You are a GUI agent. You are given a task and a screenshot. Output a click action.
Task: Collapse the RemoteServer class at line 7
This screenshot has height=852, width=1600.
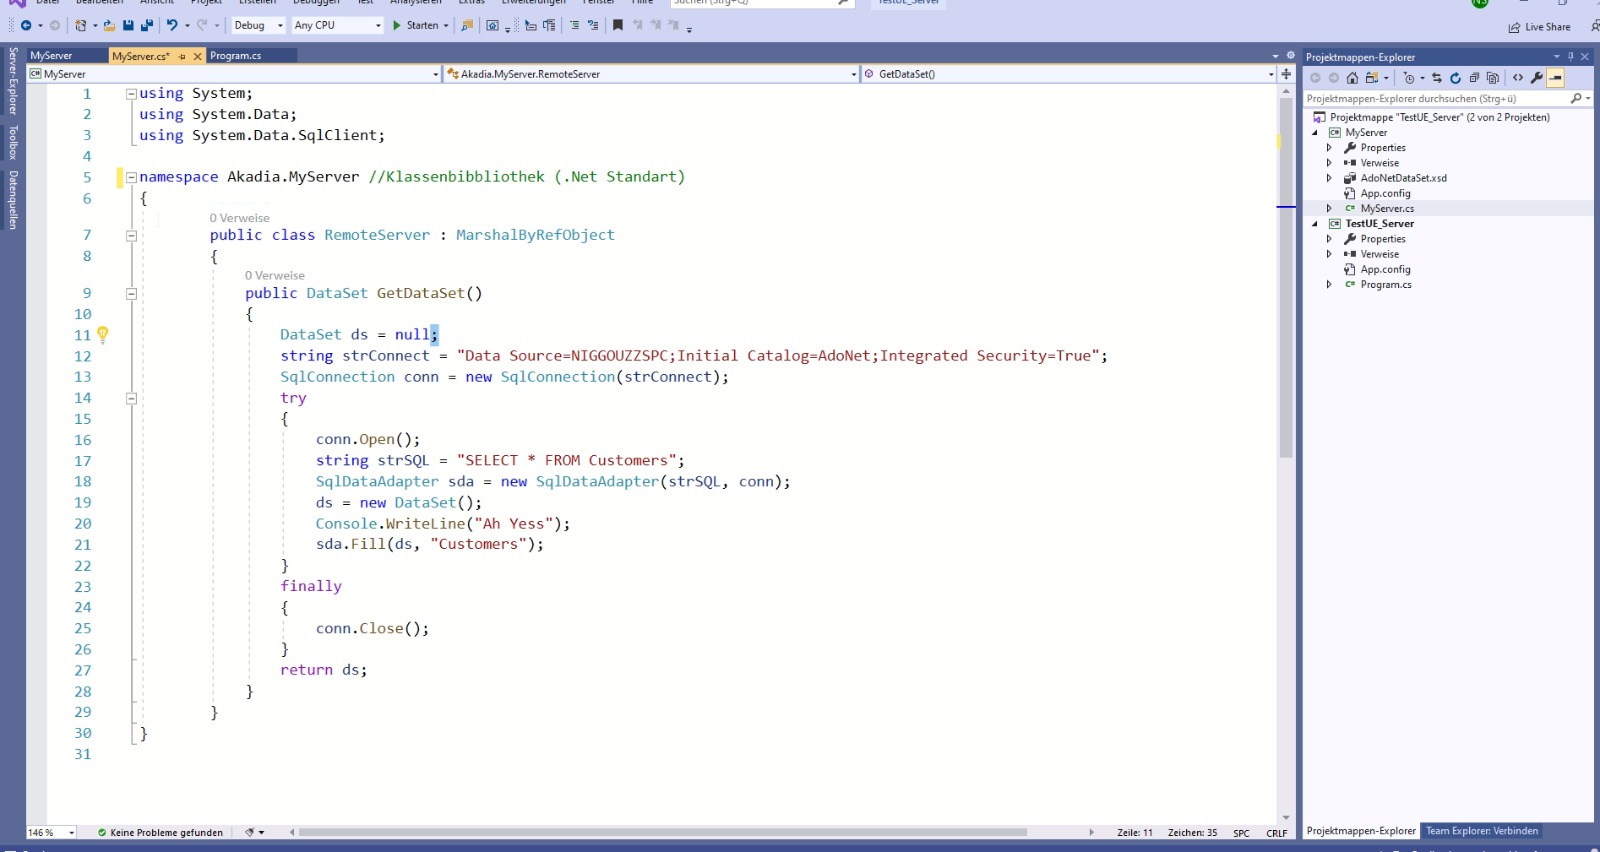131,236
